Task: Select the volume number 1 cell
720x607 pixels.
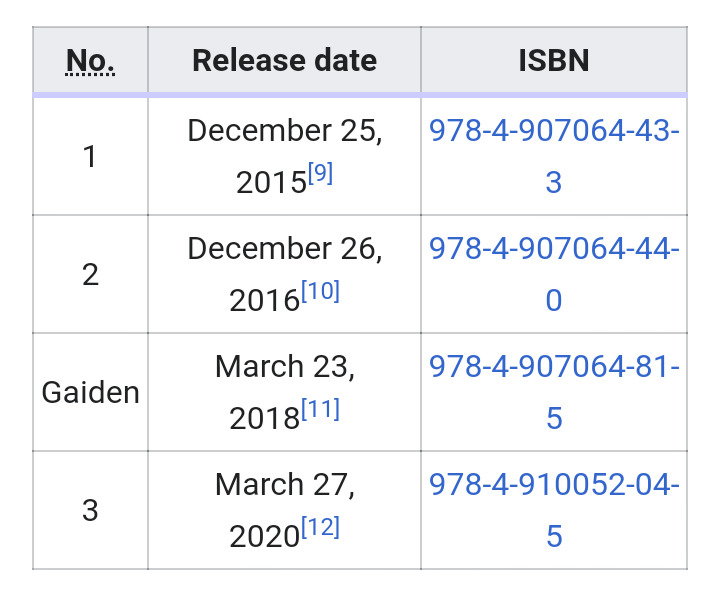Action: (x=90, y=157)
